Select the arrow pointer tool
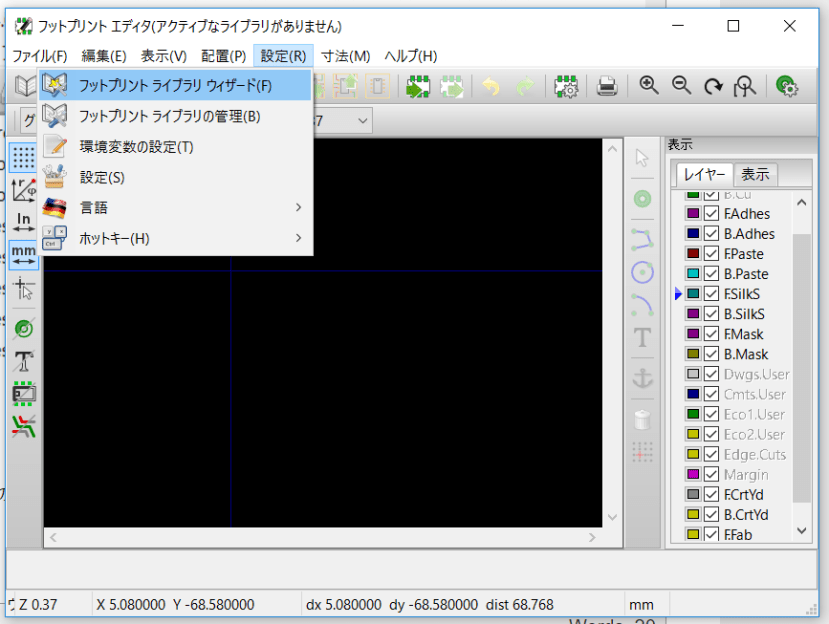The height and width of the screenshot is (624, 829). 642,158
